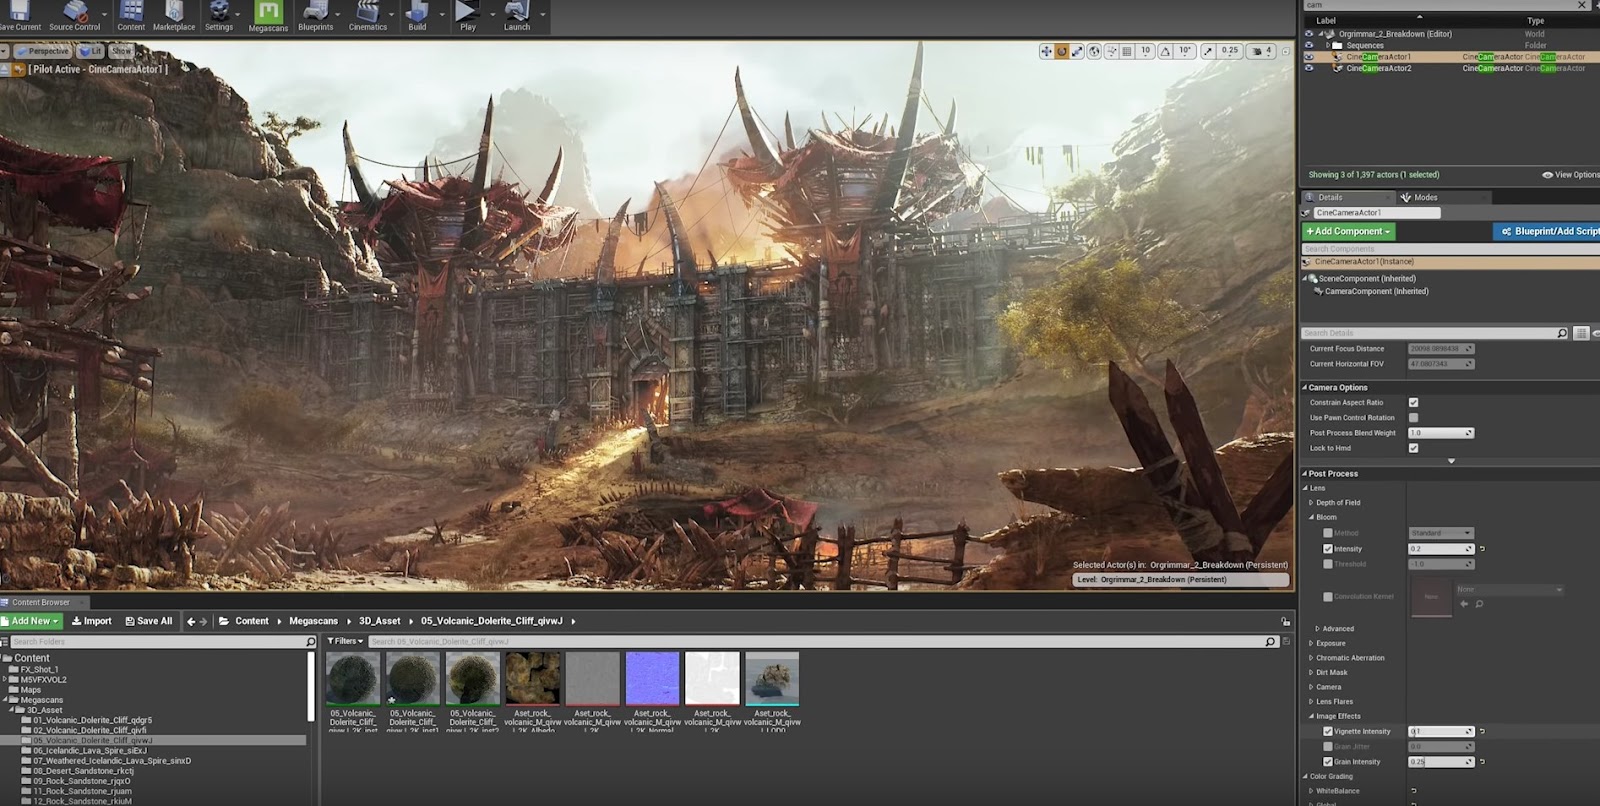
Task: Open the Content Browser Filters menu
Action: pos(345,641)
